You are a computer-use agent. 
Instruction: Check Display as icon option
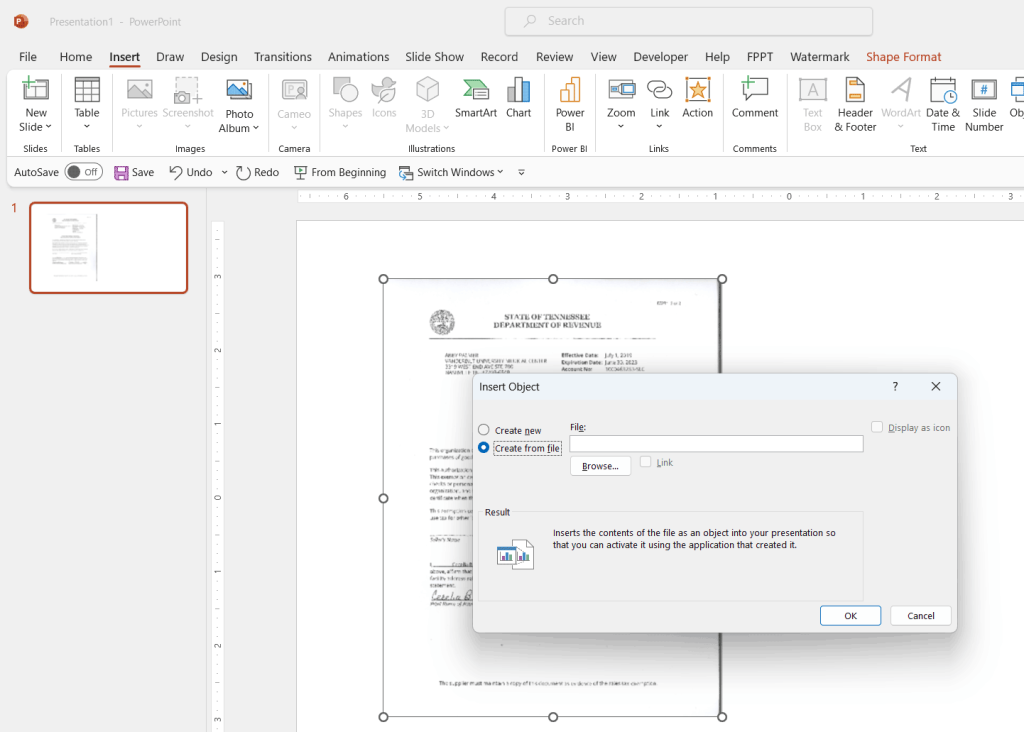point(877,427)
